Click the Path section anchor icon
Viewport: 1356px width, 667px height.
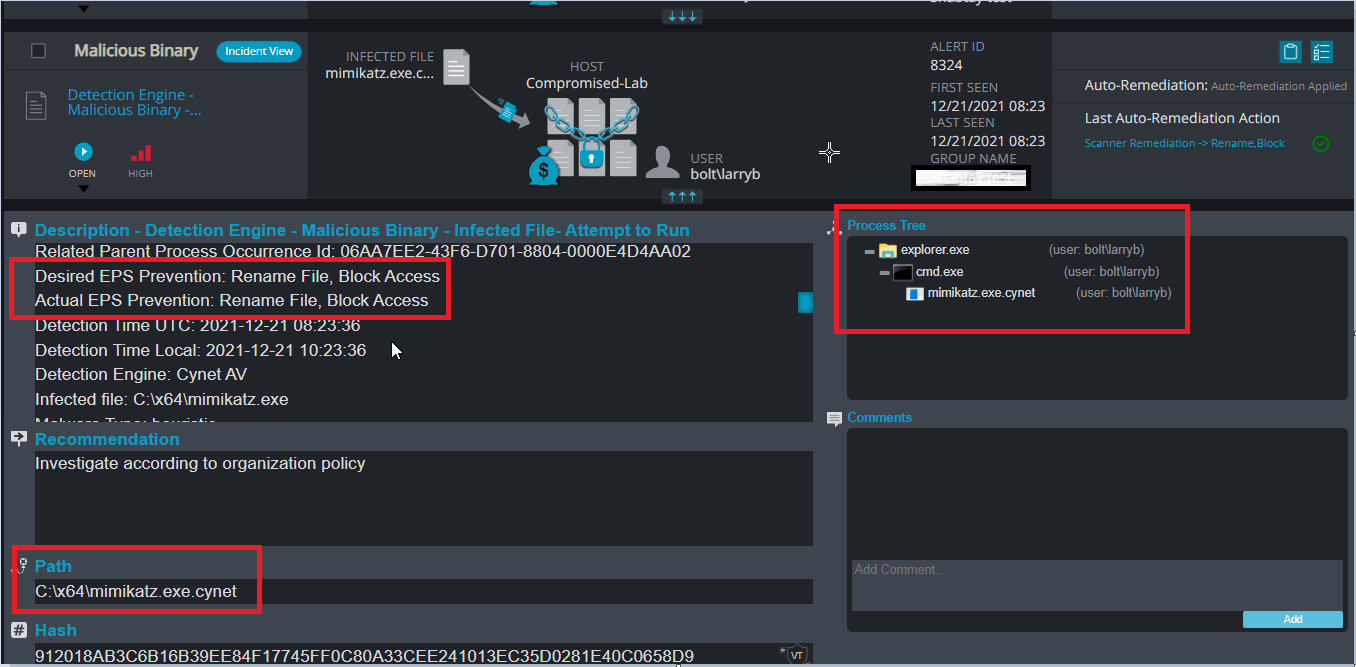19,566
